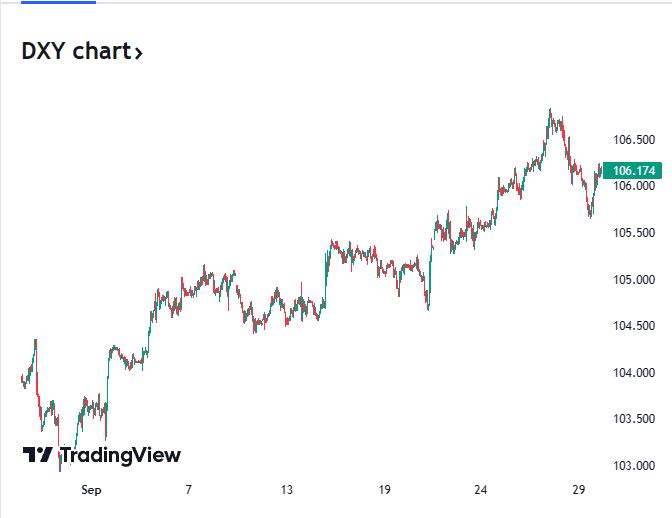Select the 7 date marker on time axis

tap(188, 490)
